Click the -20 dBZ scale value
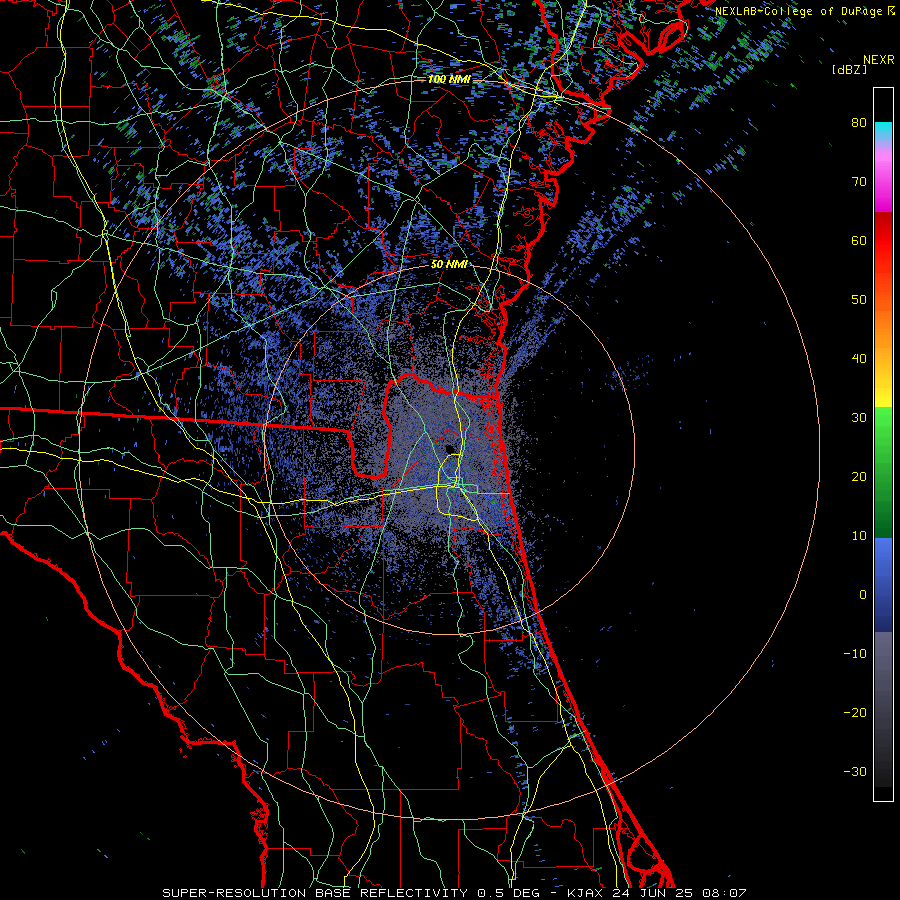Screen dimensions: 900x900 click(x=855, y=713)
